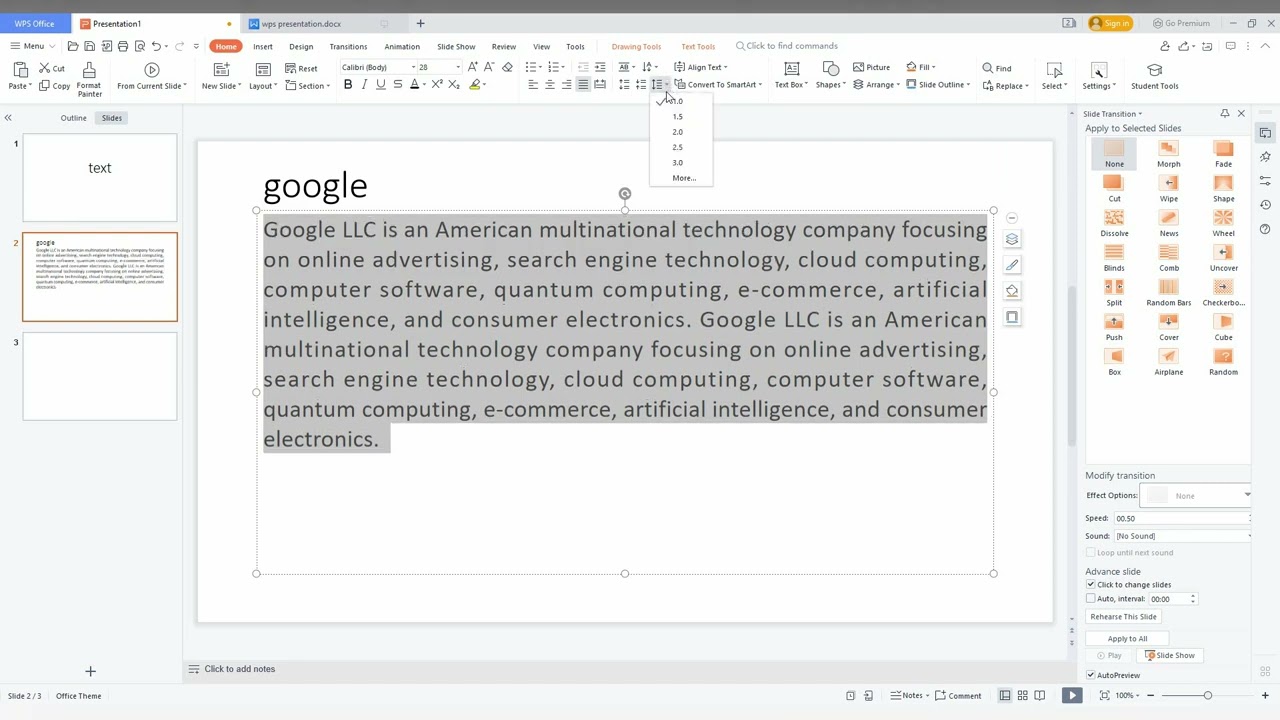Select the Morph transition effect

[x=1168, y=154]
